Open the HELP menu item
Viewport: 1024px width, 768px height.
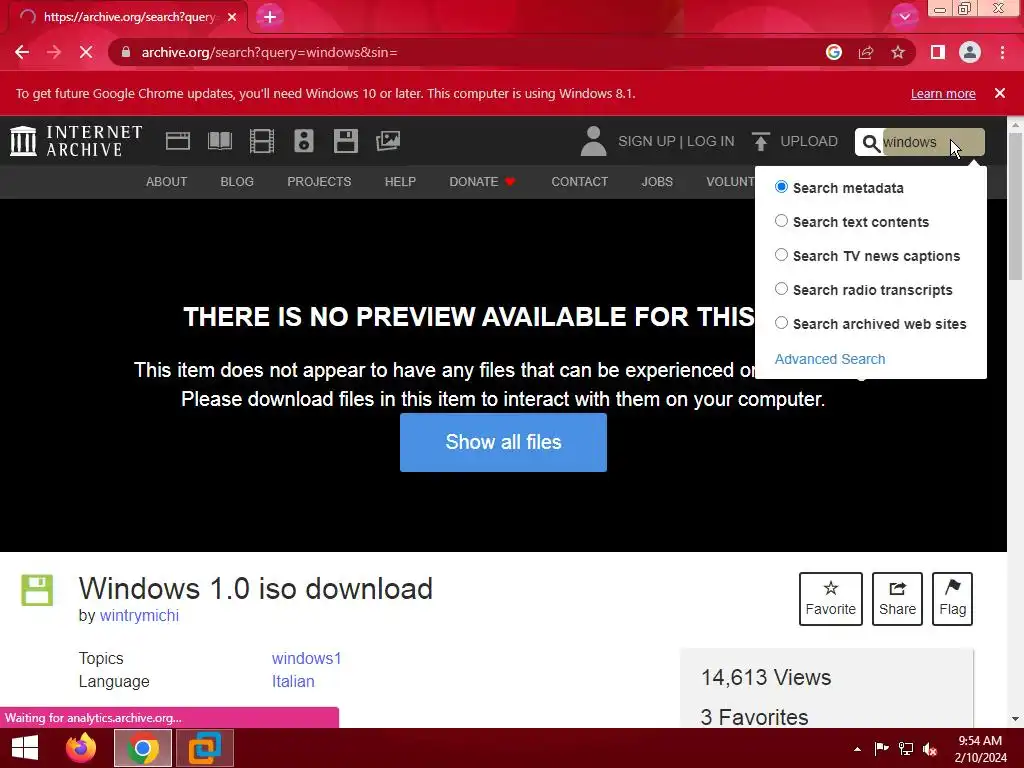tap(400, 182)
